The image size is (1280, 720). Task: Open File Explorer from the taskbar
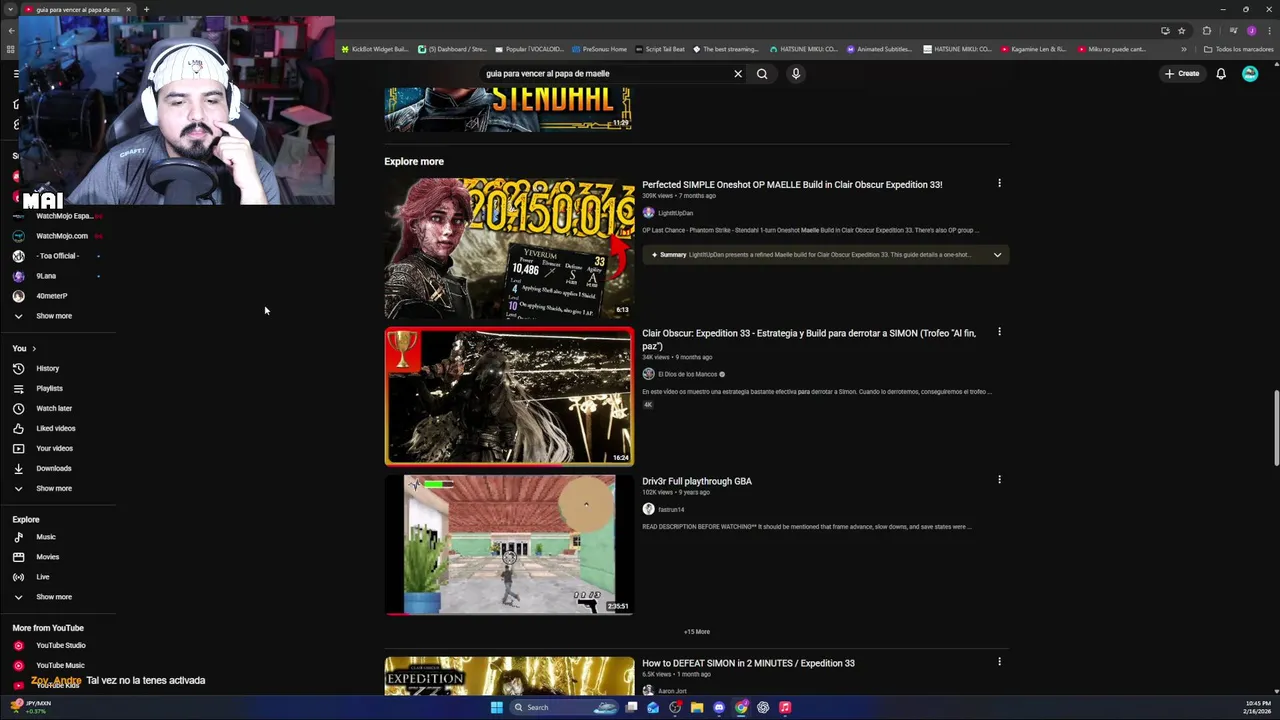(x=697, y=707)
